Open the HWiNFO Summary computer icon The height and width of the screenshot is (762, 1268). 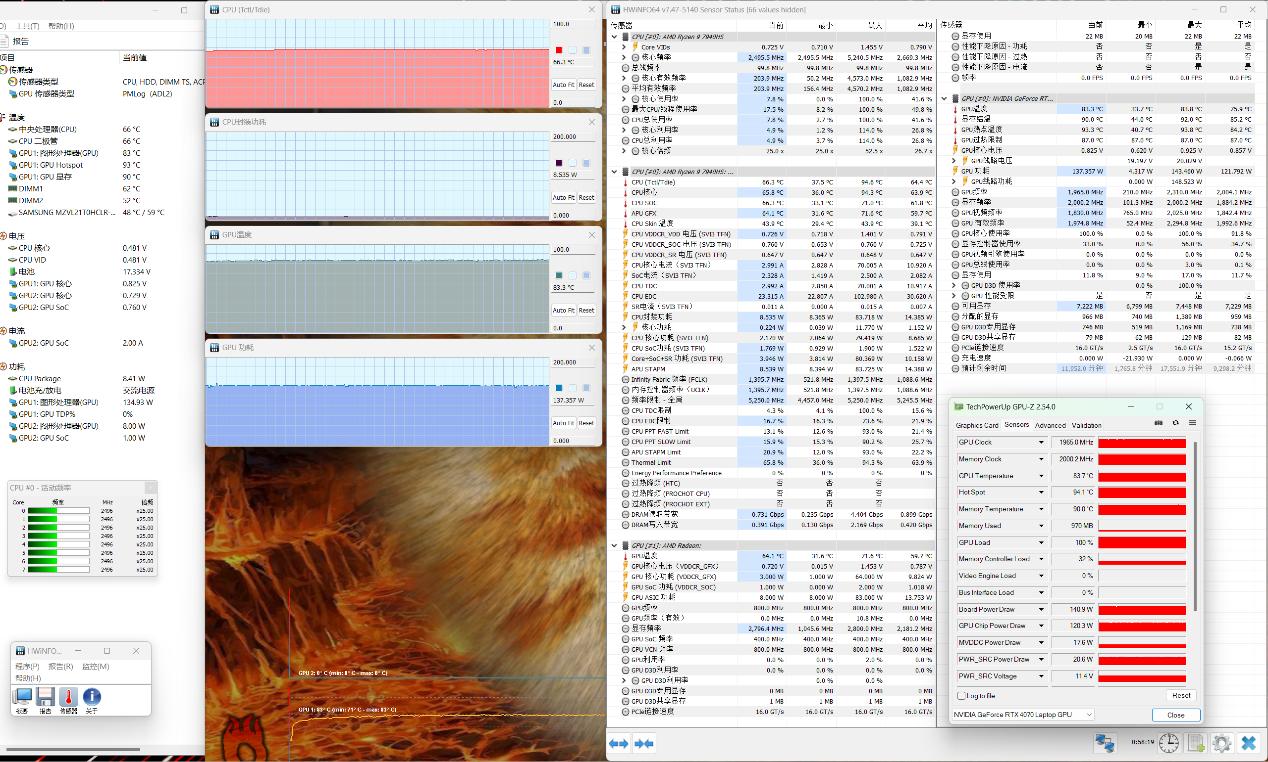23,696
